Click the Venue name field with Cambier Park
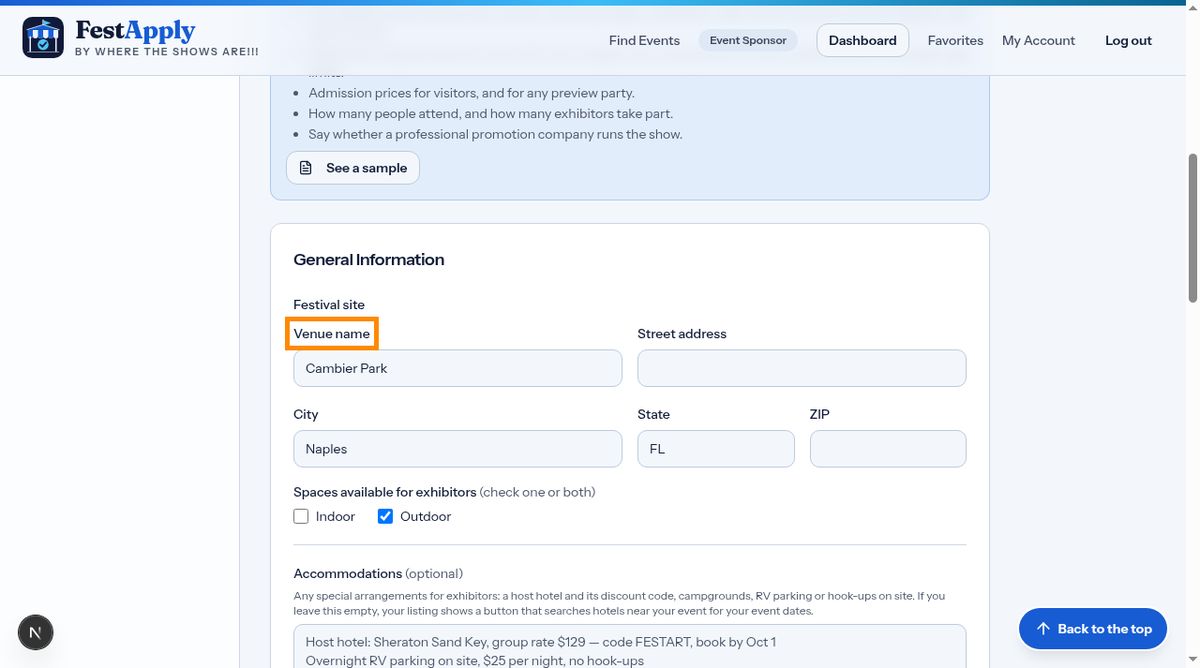The width and height of the screenshot is (1200, 668). click(458, 368)
